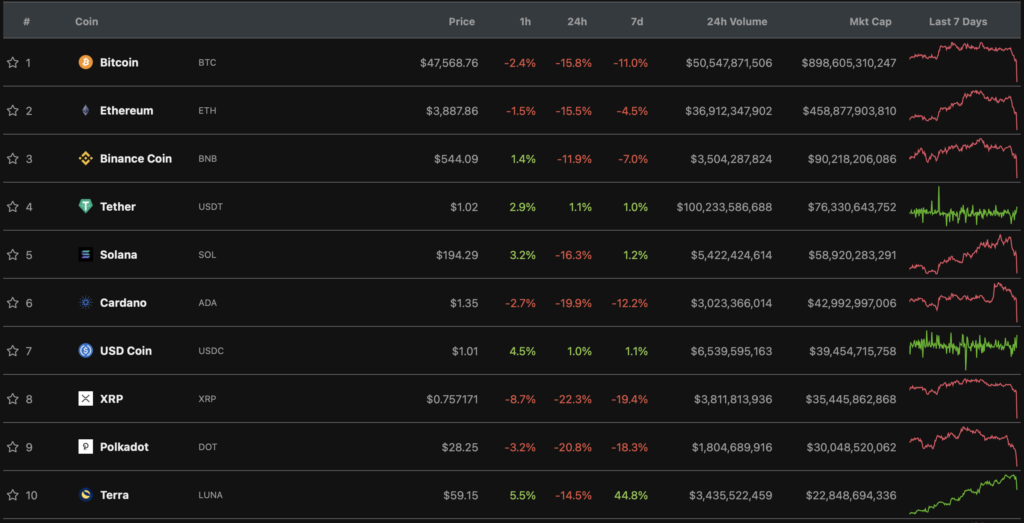1024x523 pixels.
Task: Open the Terra coin name link
Action: 114,495
